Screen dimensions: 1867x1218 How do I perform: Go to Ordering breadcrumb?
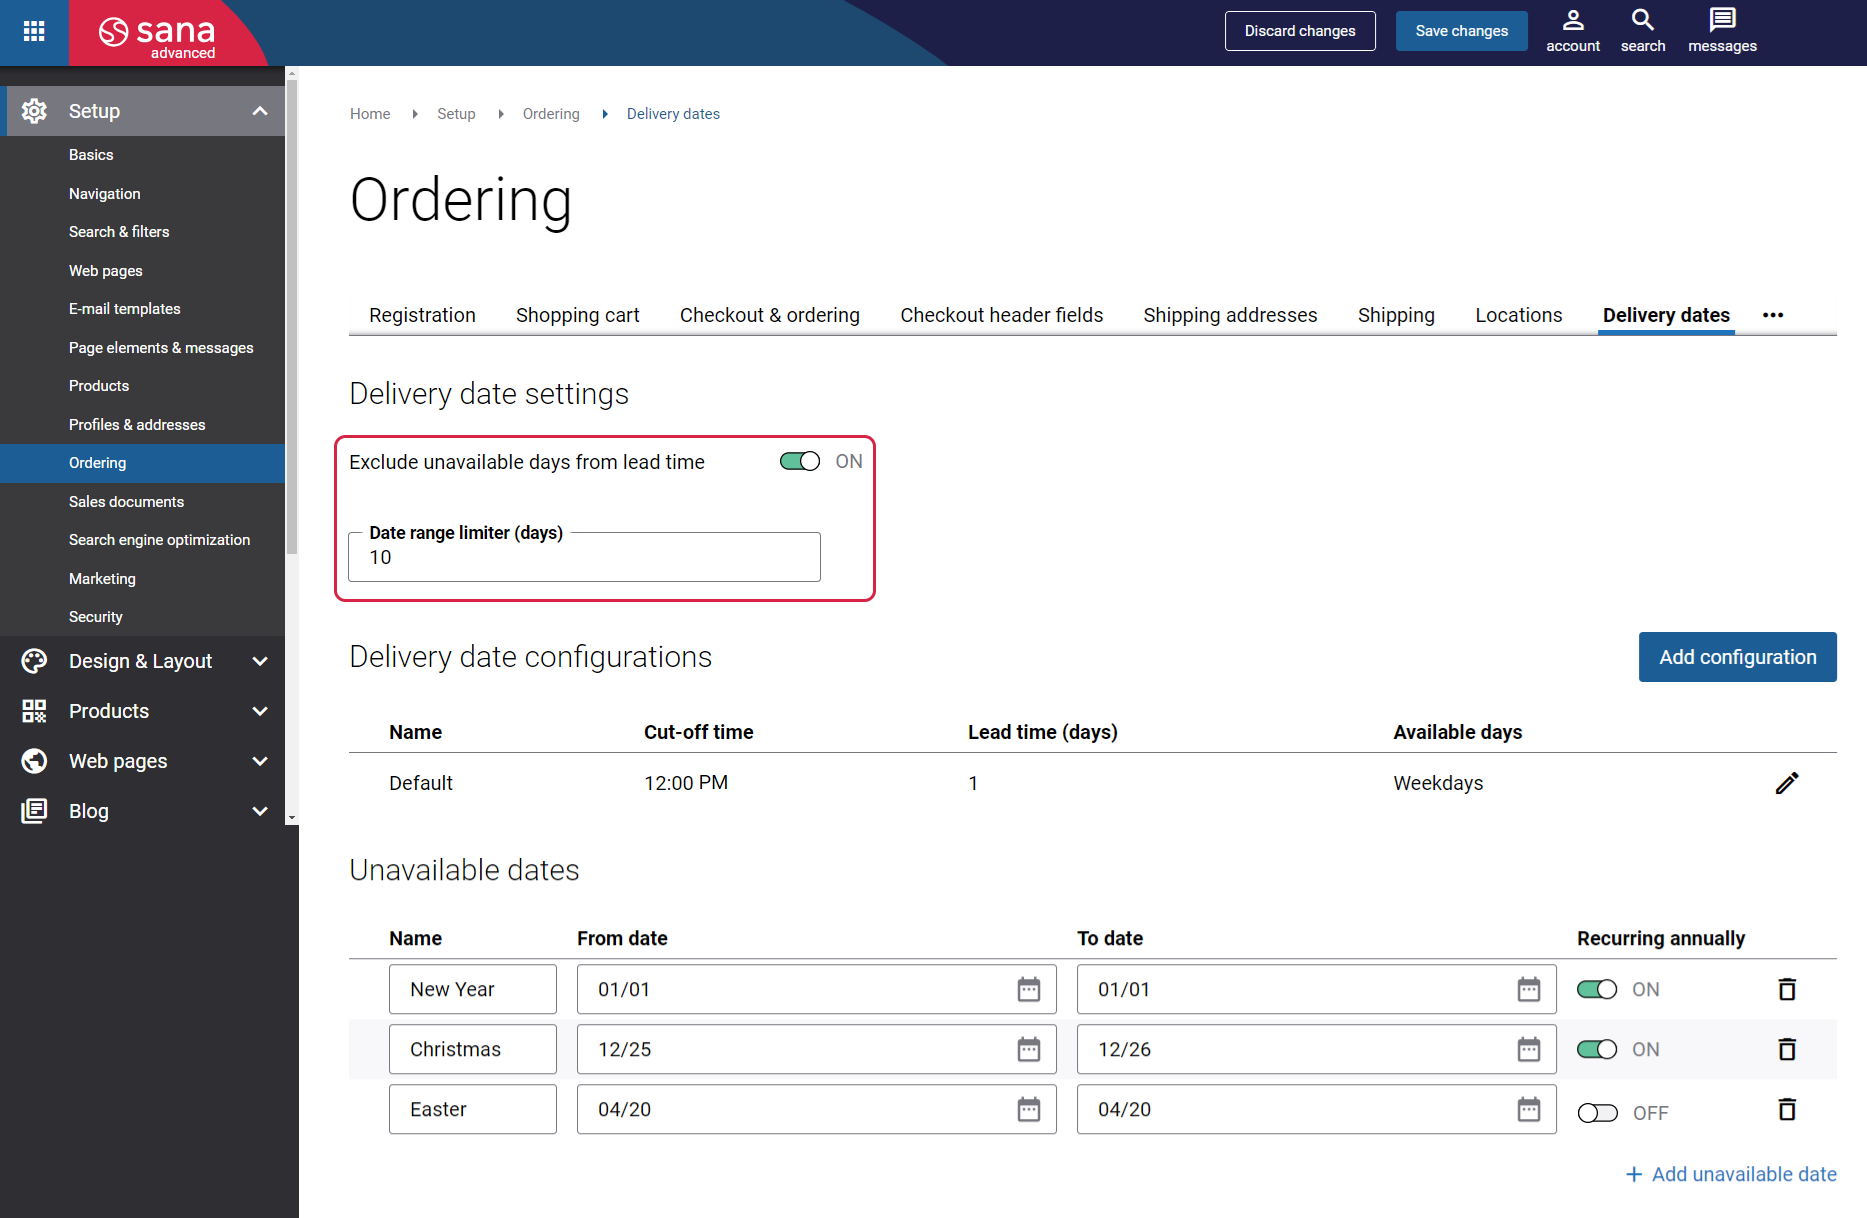tap(551, 114)
